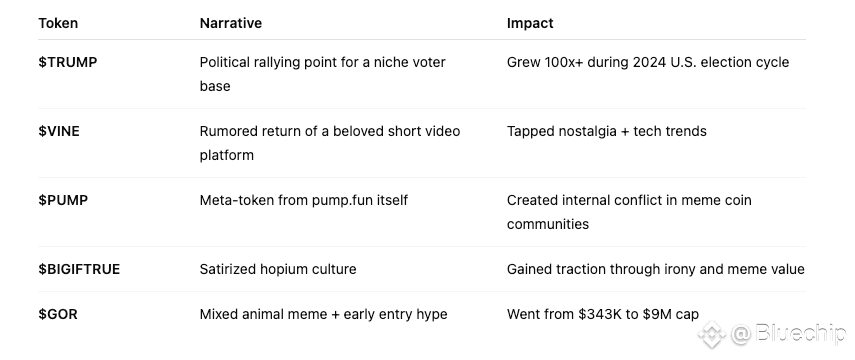Select the Impact column header

tap(530, 23)
